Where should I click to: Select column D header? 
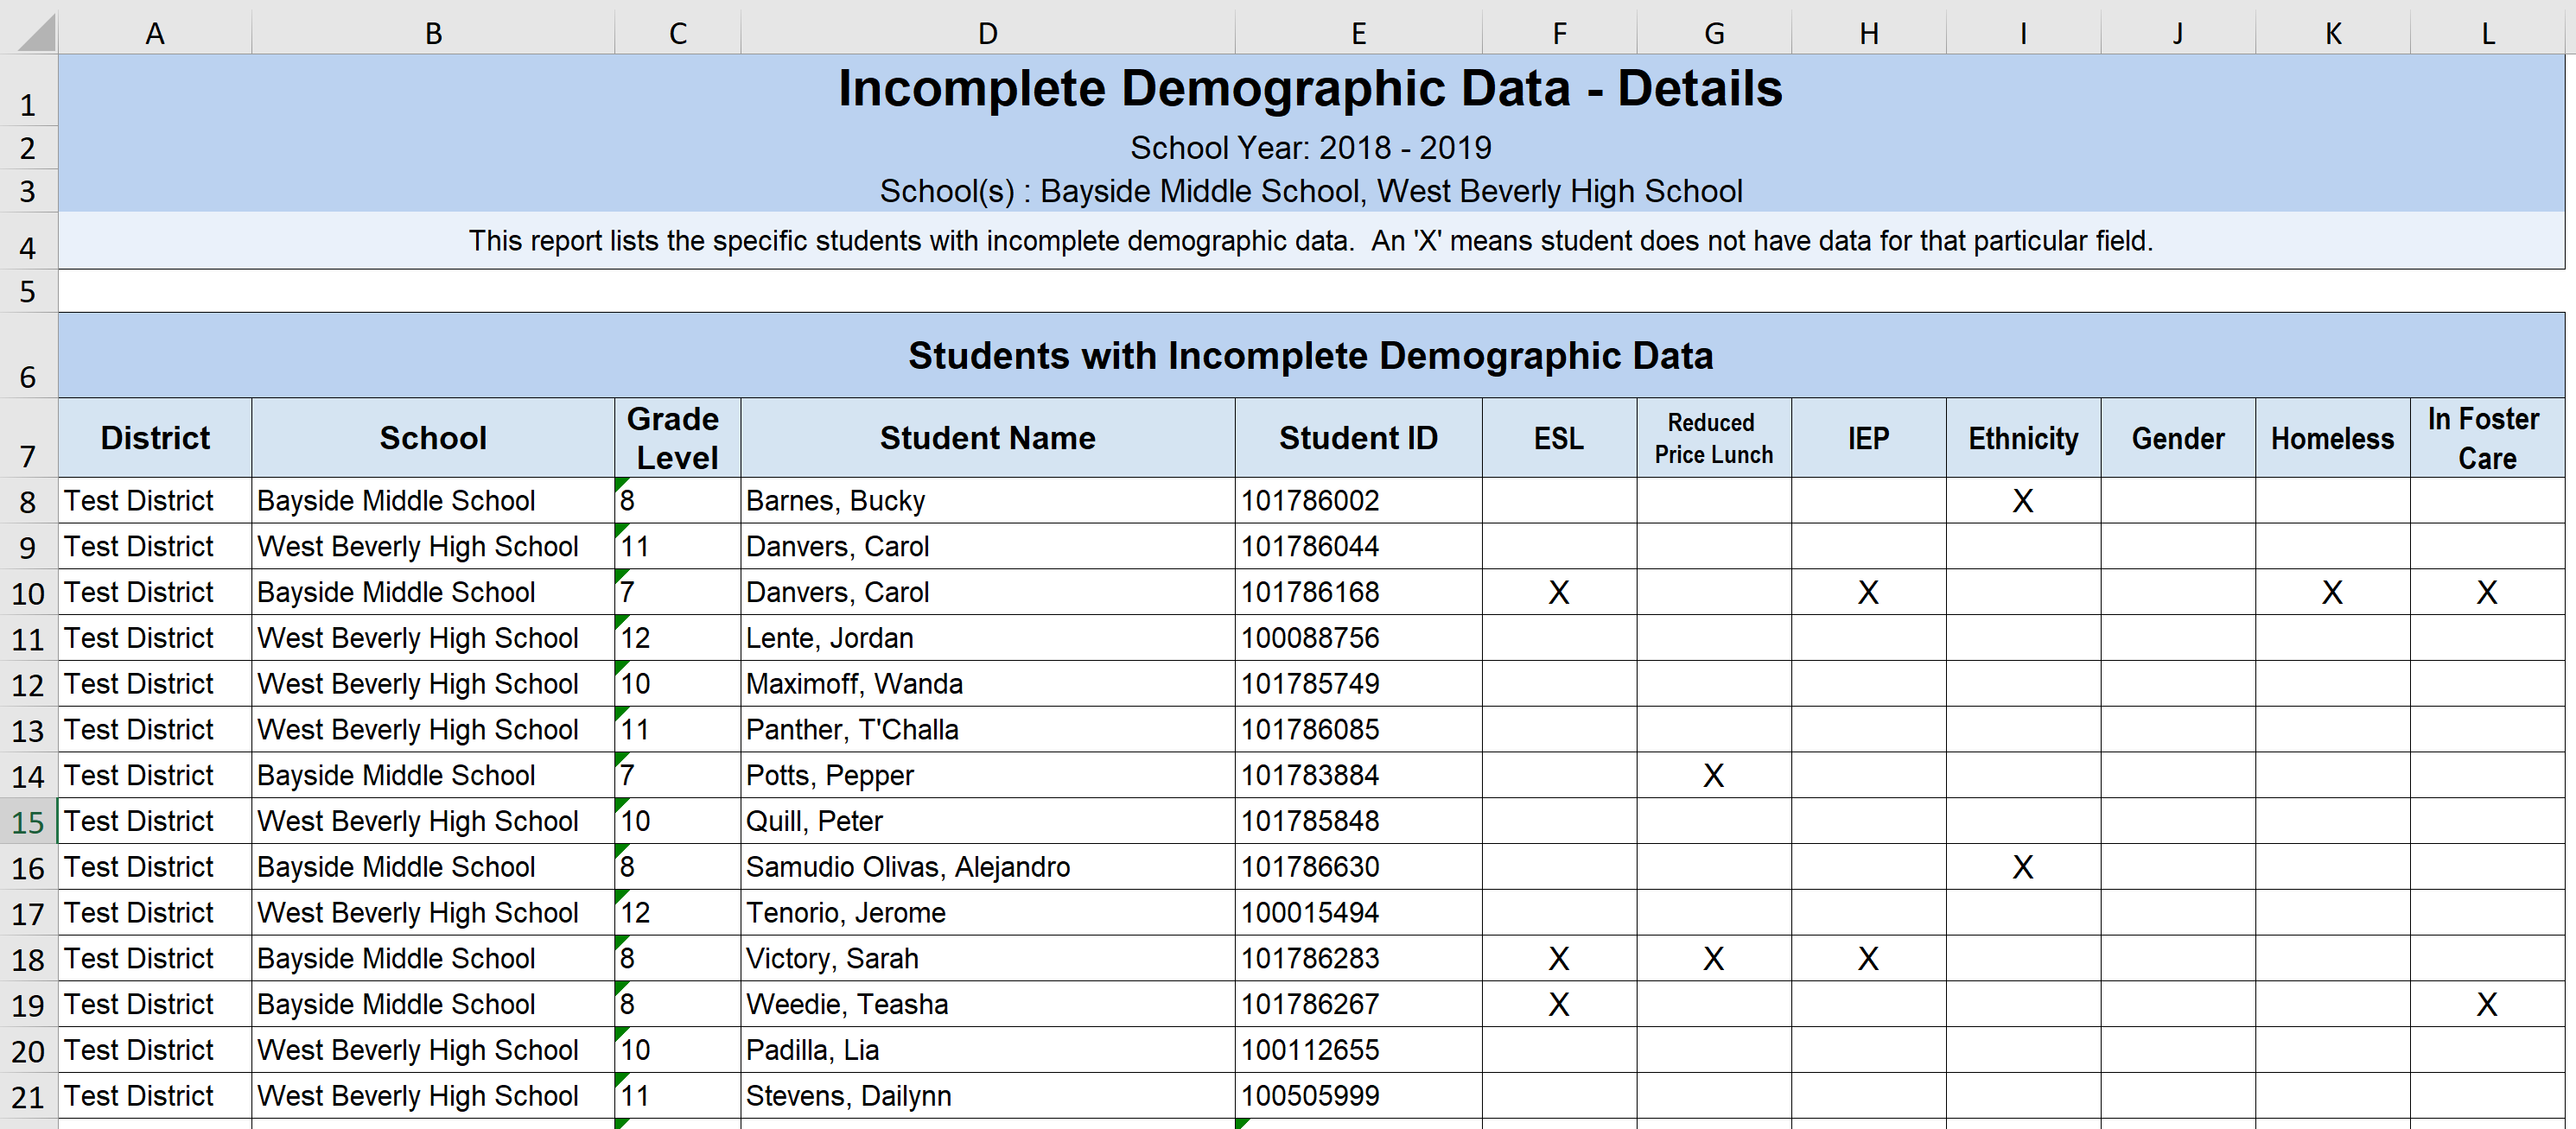click(x=987, y=32)
